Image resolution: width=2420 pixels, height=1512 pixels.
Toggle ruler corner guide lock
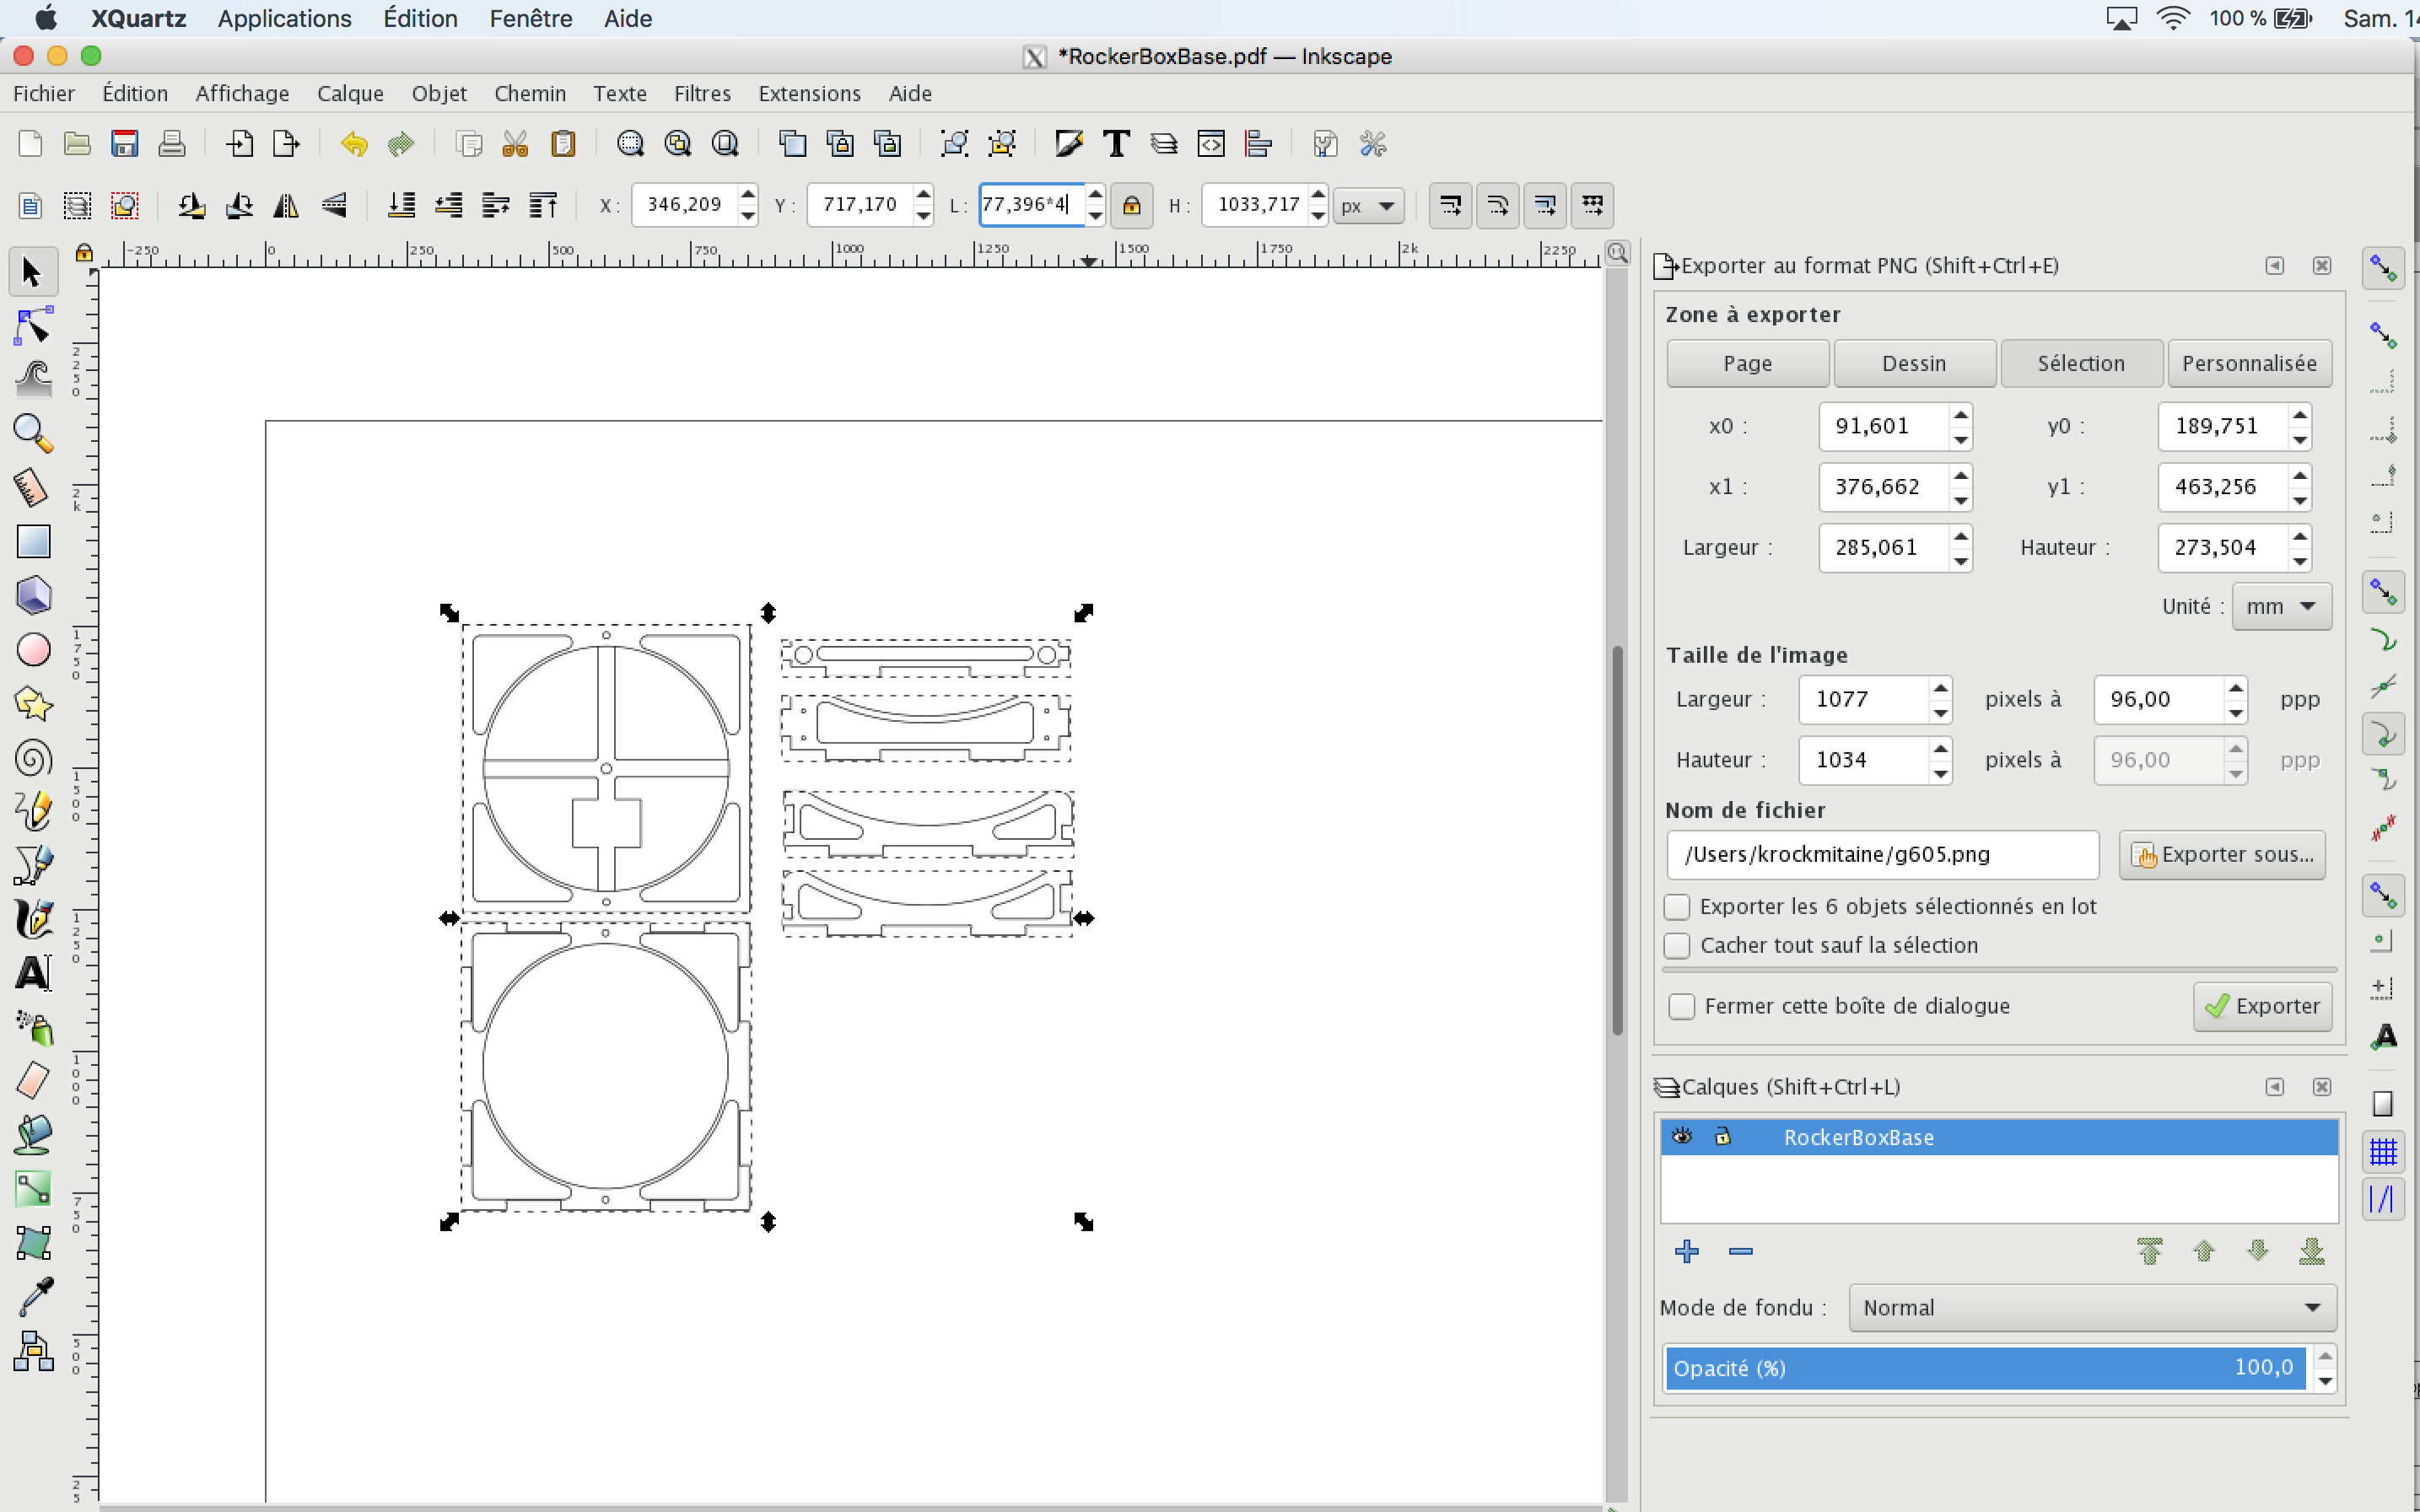[x=84, y=252]
